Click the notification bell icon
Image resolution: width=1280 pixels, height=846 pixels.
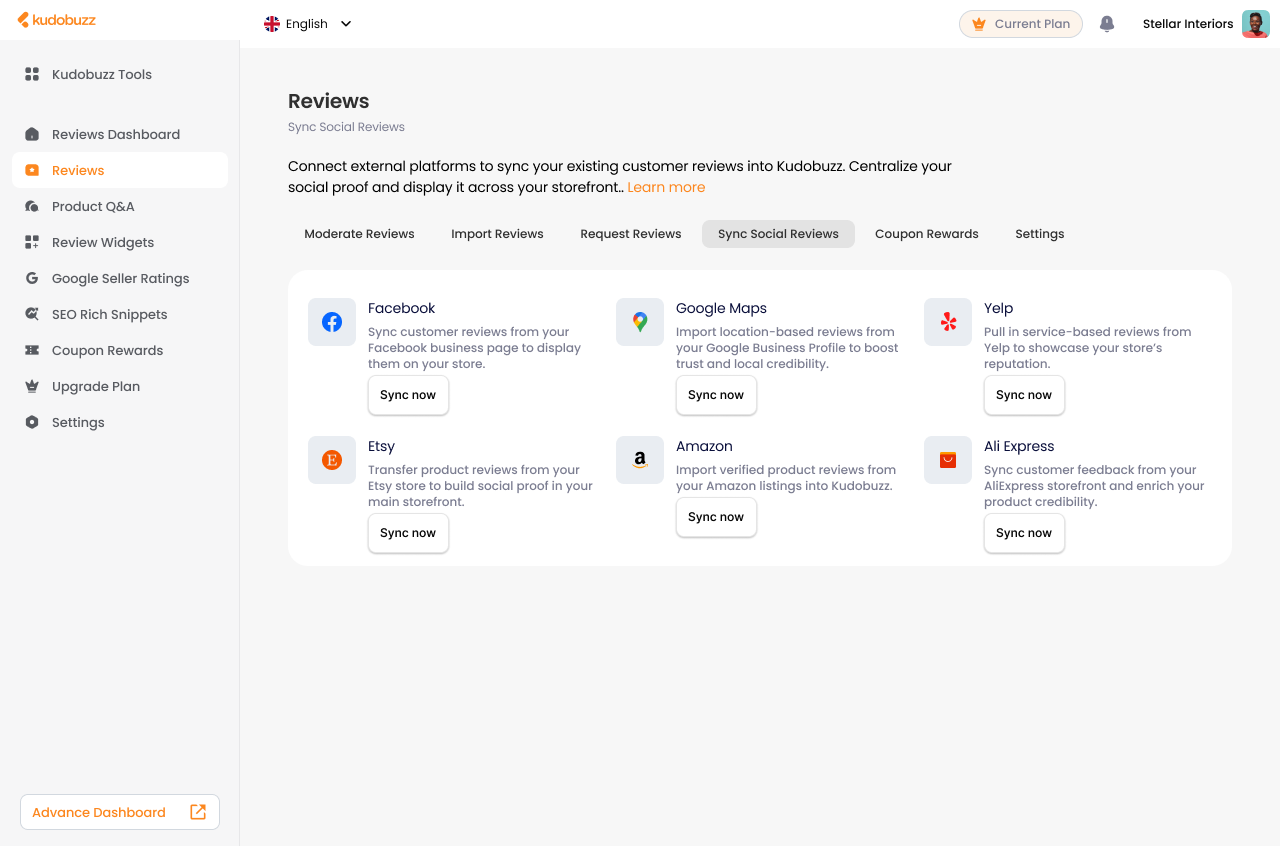click(1107, 24)
